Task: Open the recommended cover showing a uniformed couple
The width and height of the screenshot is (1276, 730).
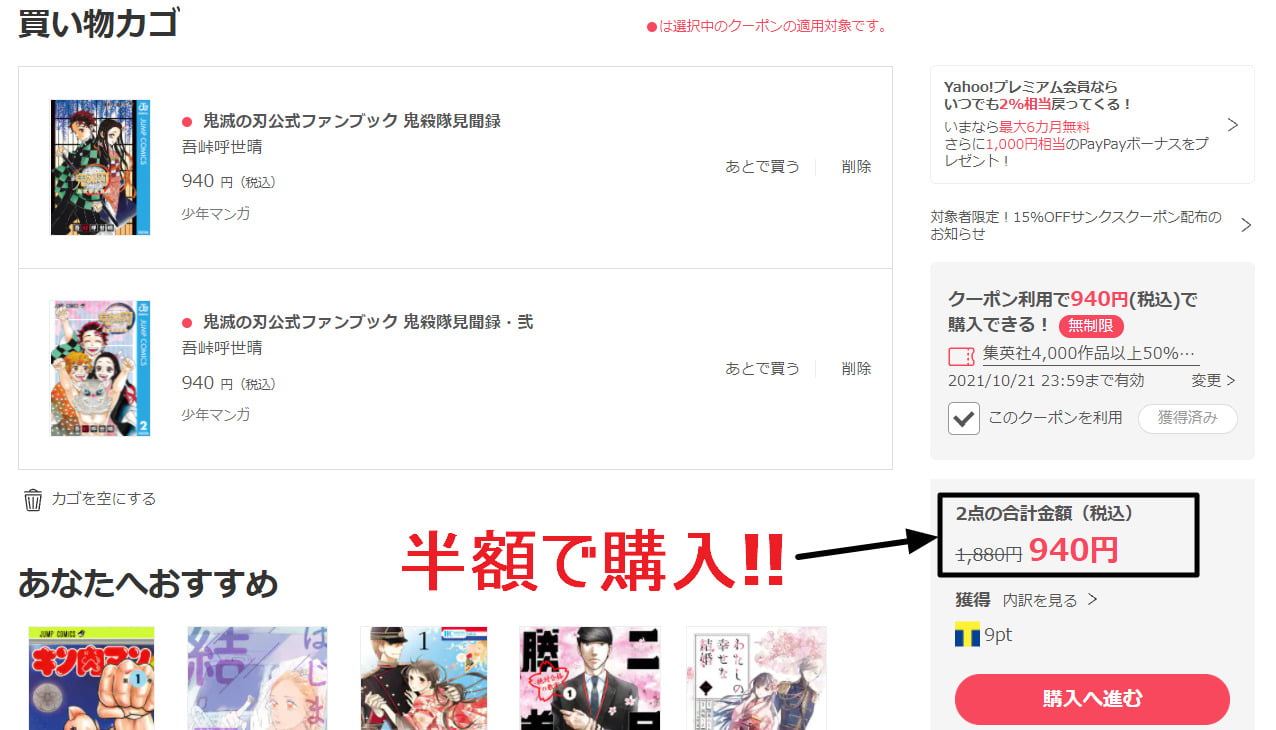Action: click(x=423, y=678)
